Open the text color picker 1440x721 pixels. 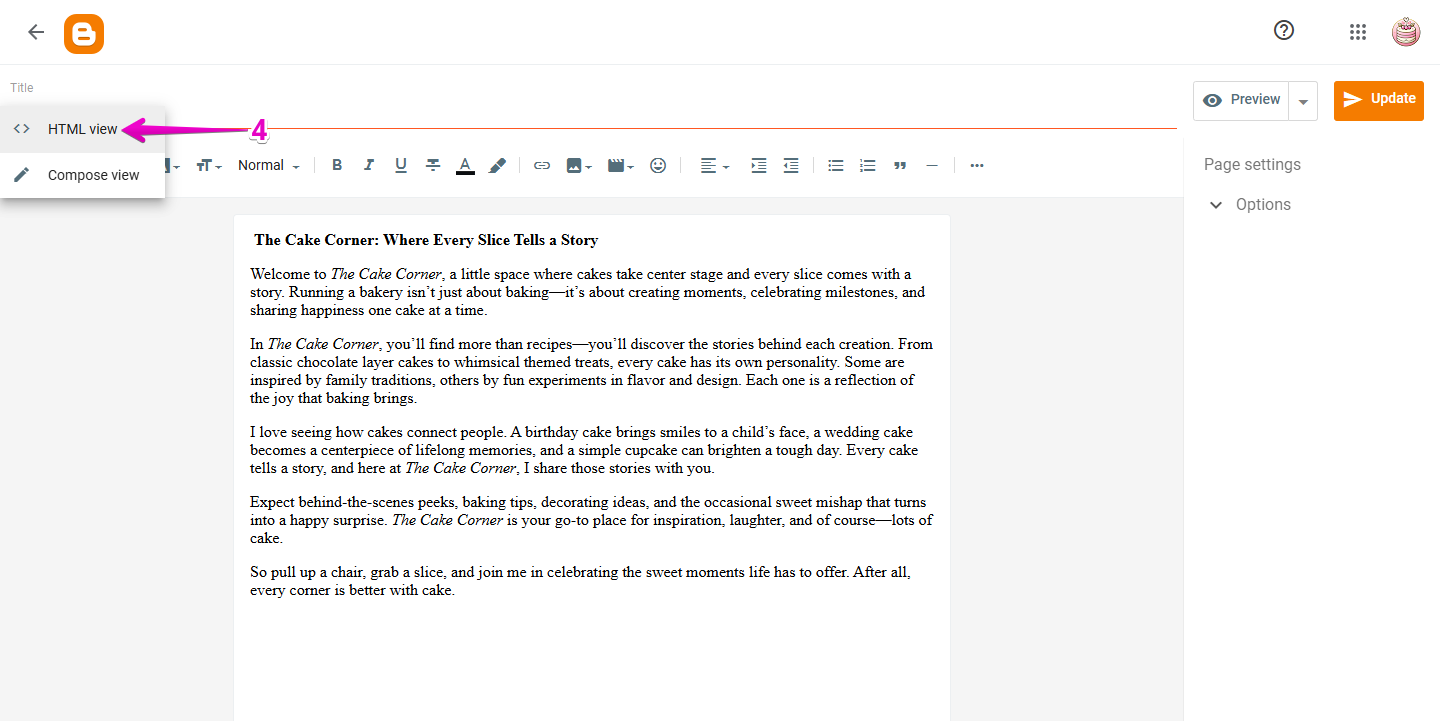point(465,165)
